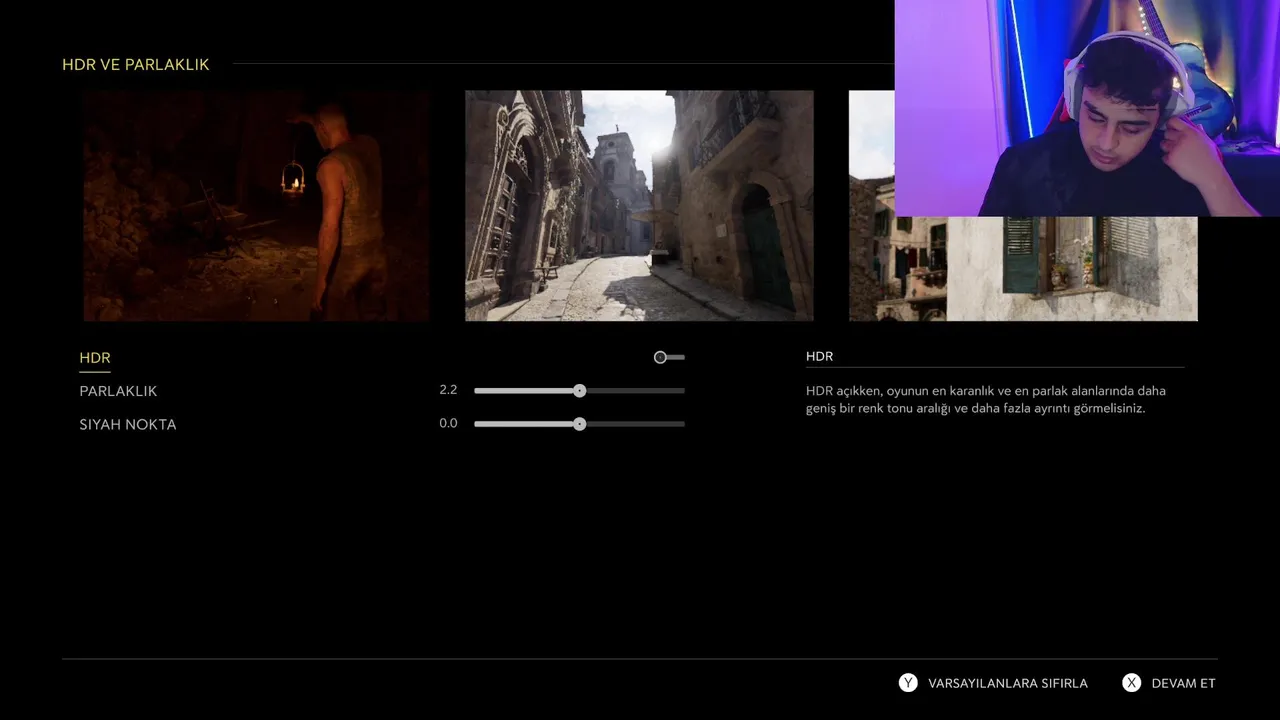Select the SIYAH NOKTA setting label

(x=128, y=424)
